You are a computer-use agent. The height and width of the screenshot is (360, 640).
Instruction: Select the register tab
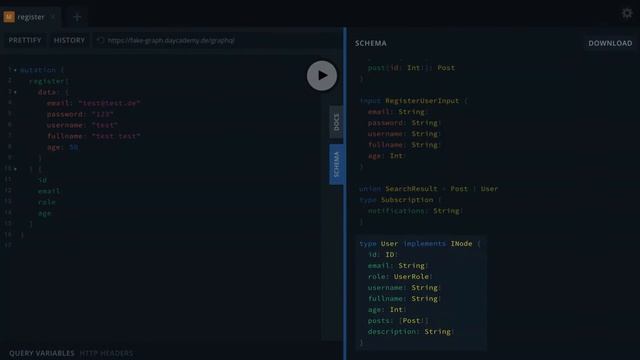pyautogui.click(x=31, y=17)
